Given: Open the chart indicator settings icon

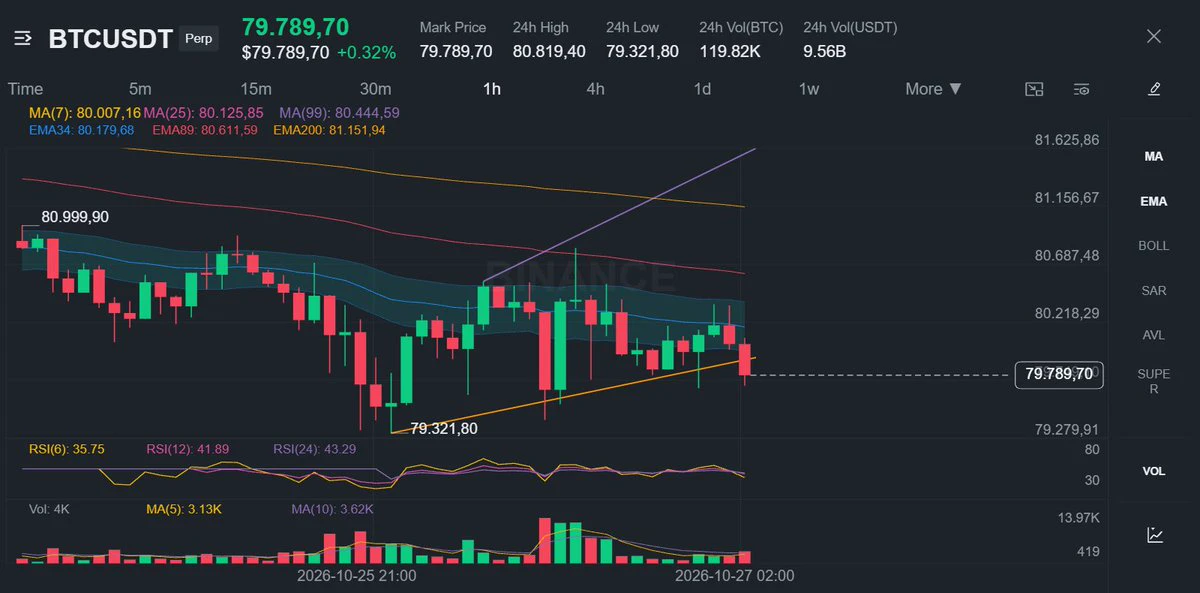Looking at the screenshot, I should tap(1081, 89).
